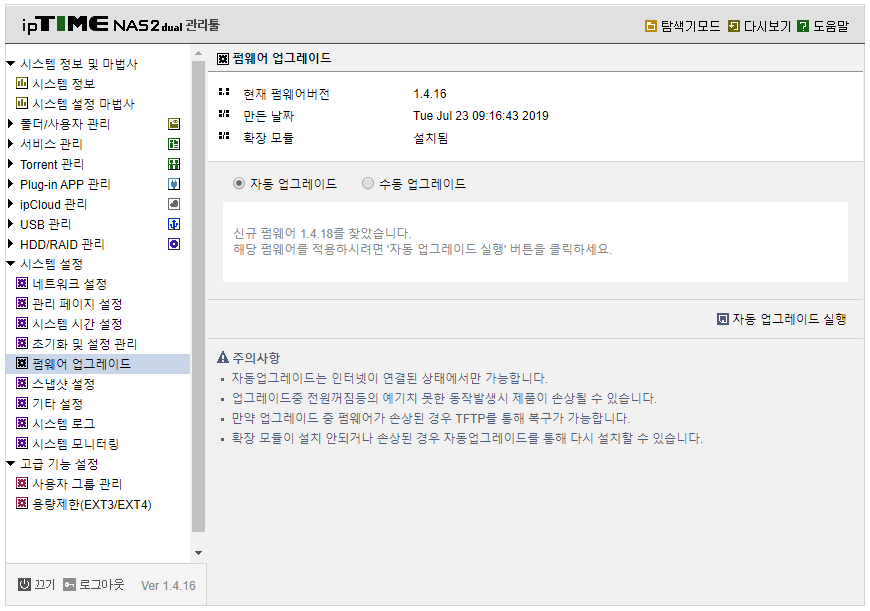870x611 pixels.
Task: Click the purple icon beside 스냅샷 설정
Action: tap(22, 383)
